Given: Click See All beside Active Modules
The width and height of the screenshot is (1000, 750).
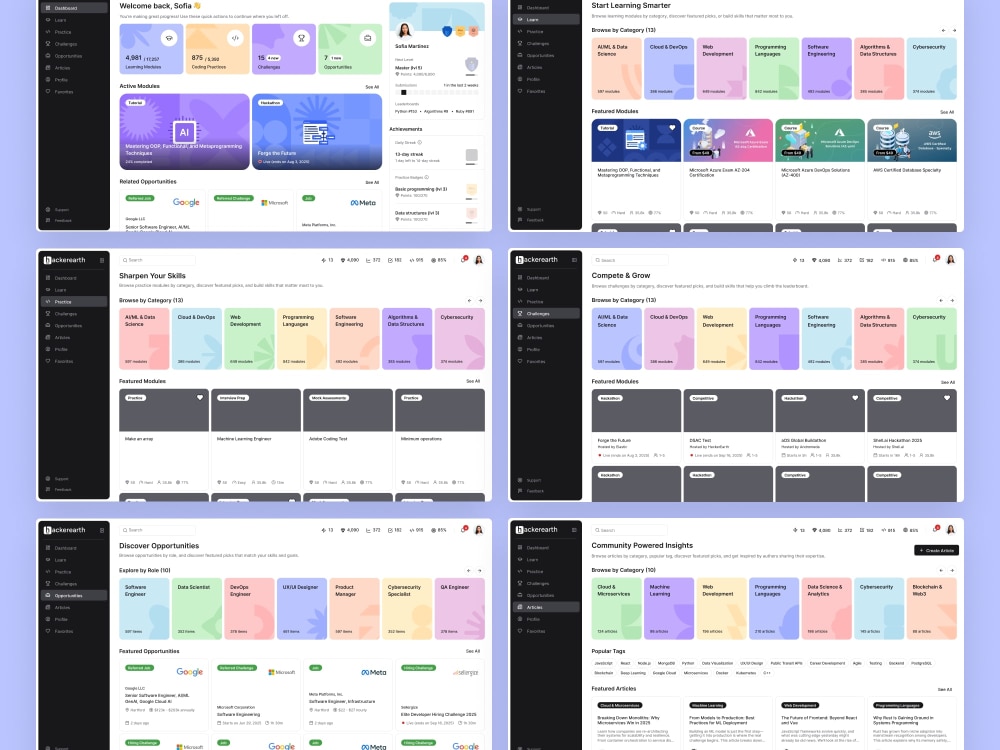Looking at the screenshot, I should (x=372, y=87).
